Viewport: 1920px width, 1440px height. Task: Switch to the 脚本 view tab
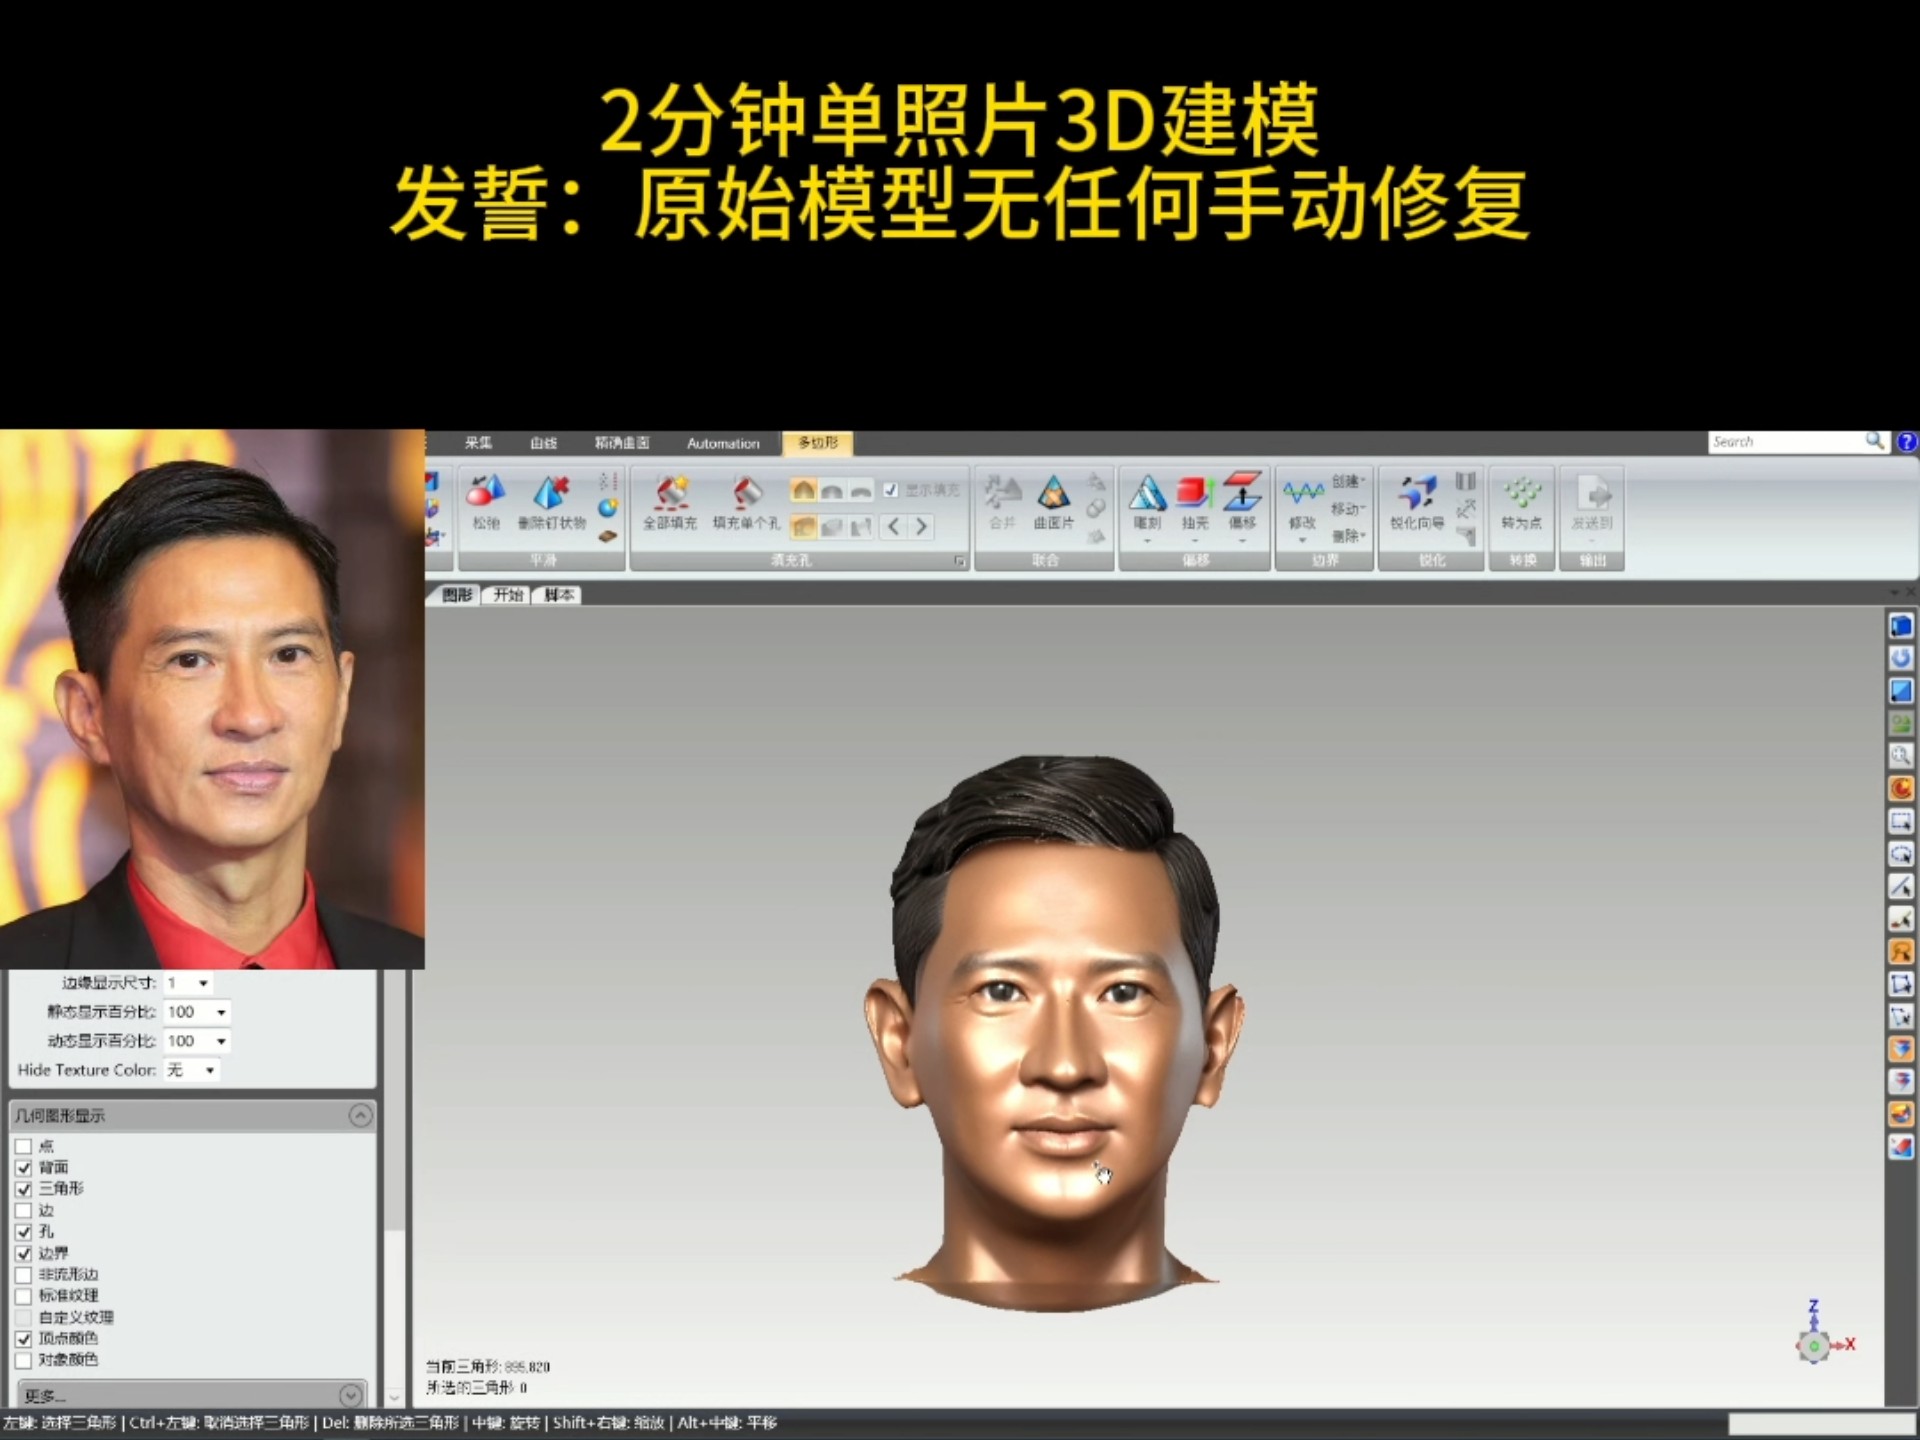pyautogui.click(x=558, y=595)
